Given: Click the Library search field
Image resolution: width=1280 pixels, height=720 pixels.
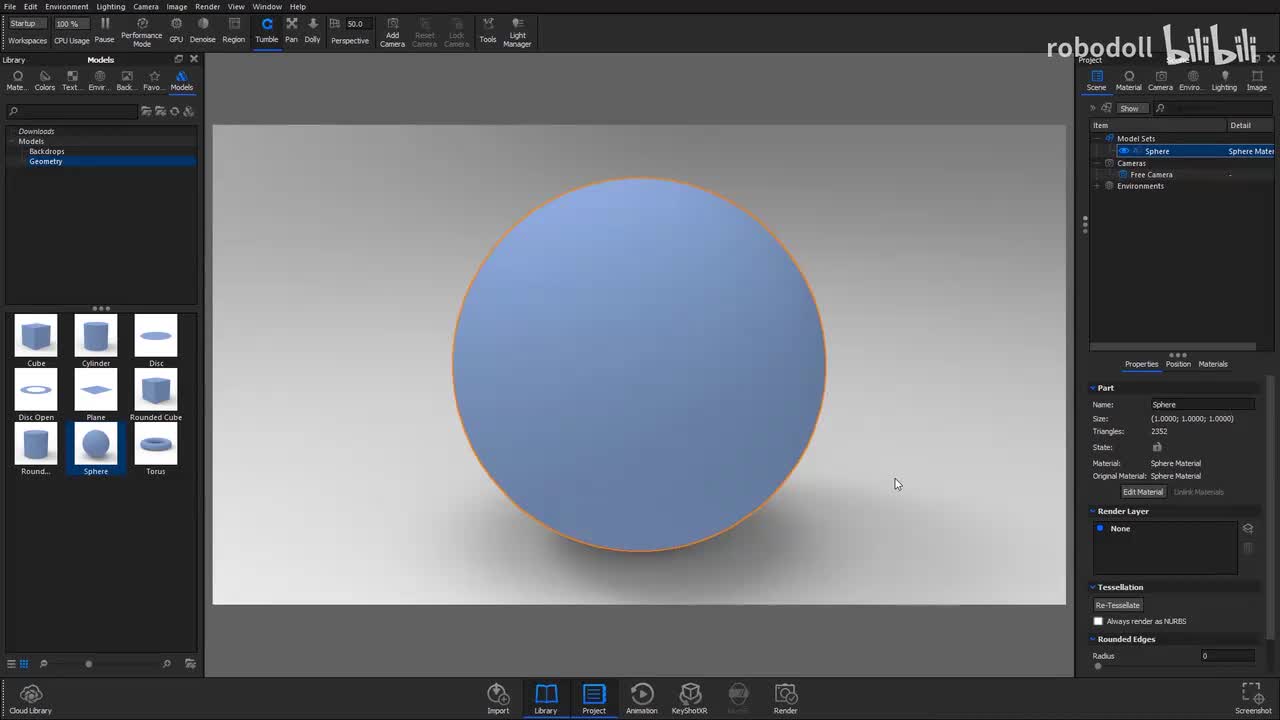Looking at the screenshot, I should 72,111.
